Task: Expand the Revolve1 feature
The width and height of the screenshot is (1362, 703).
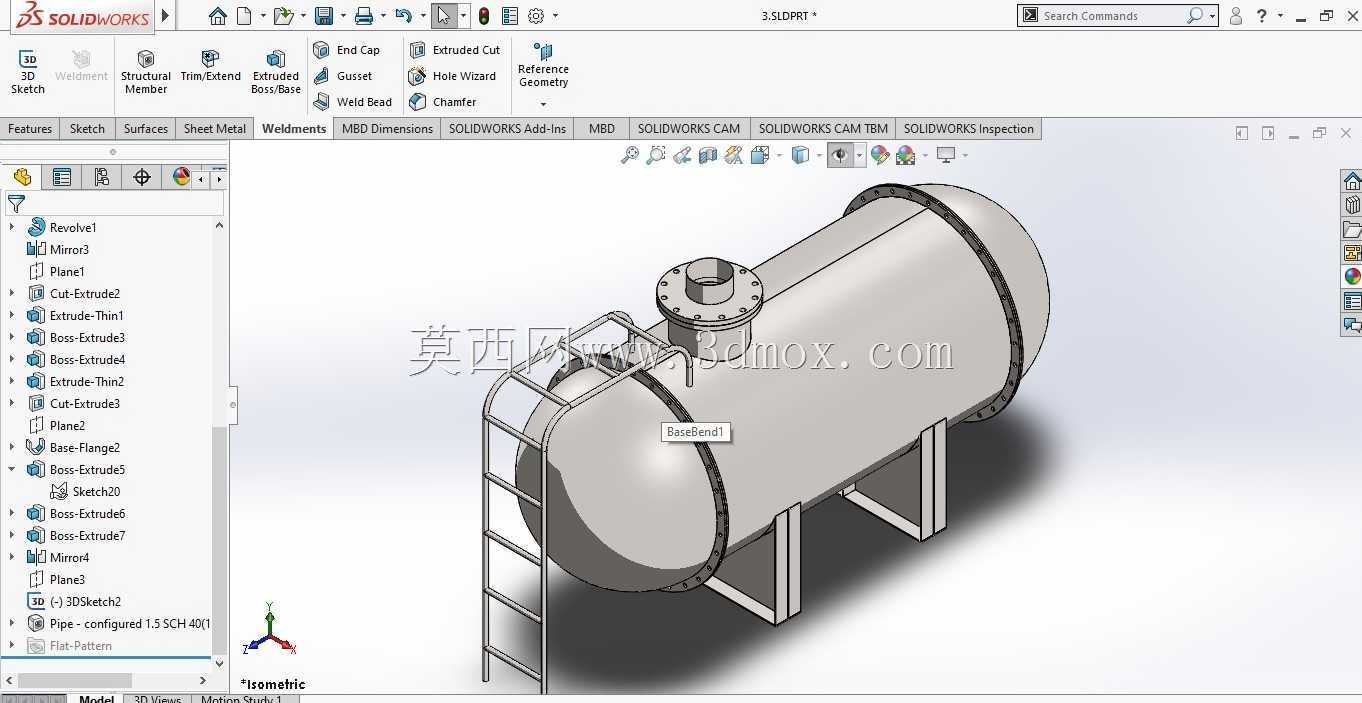Action: (12, 227)
